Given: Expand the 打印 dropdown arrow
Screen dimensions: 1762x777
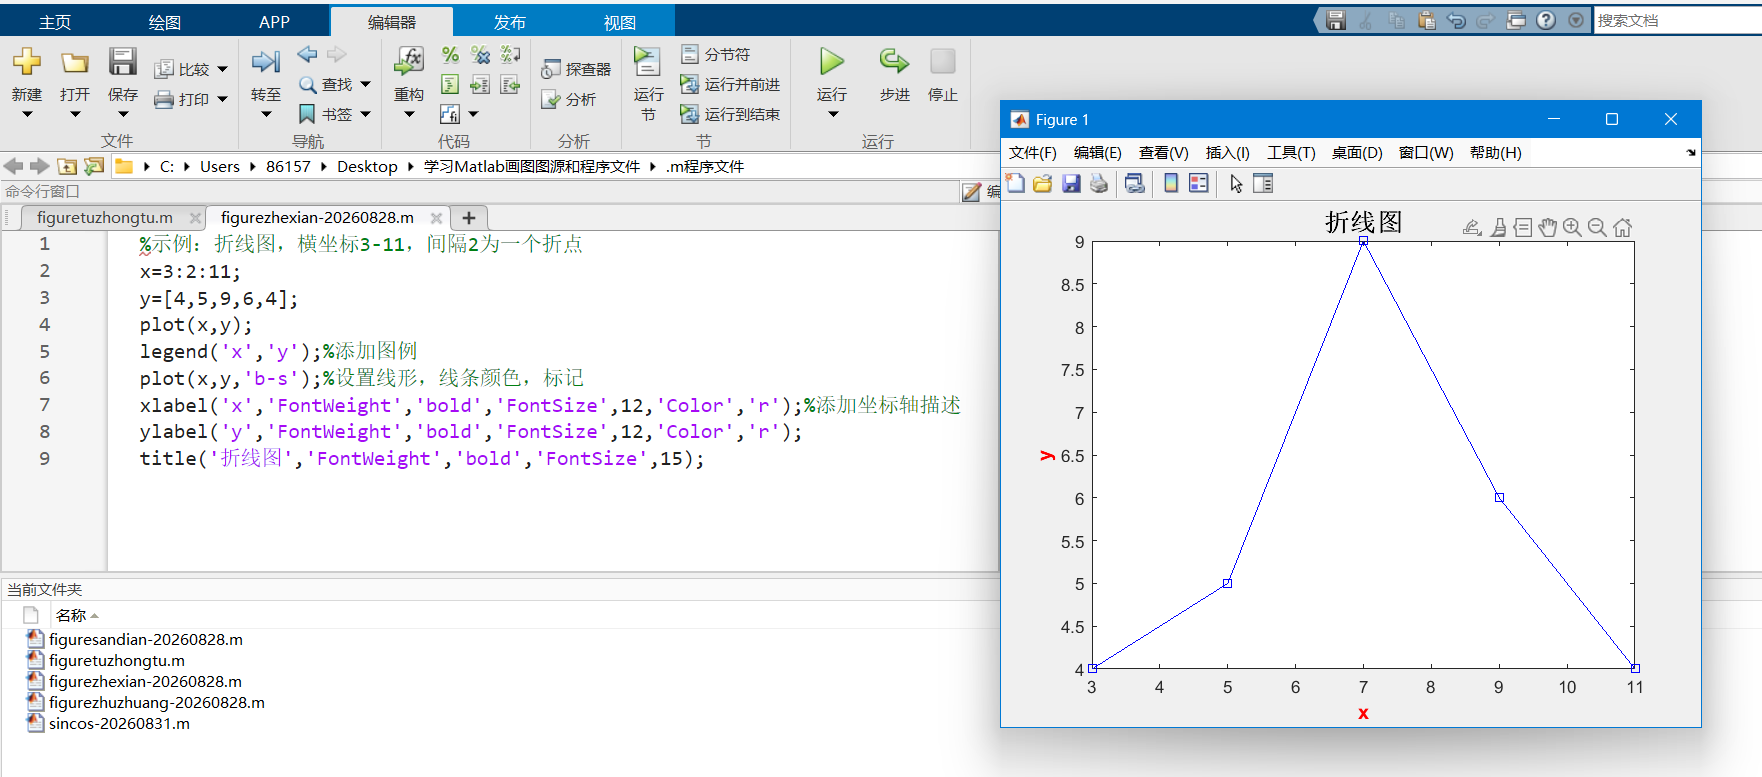Looking at the screenshot, I should click(222, 99).
